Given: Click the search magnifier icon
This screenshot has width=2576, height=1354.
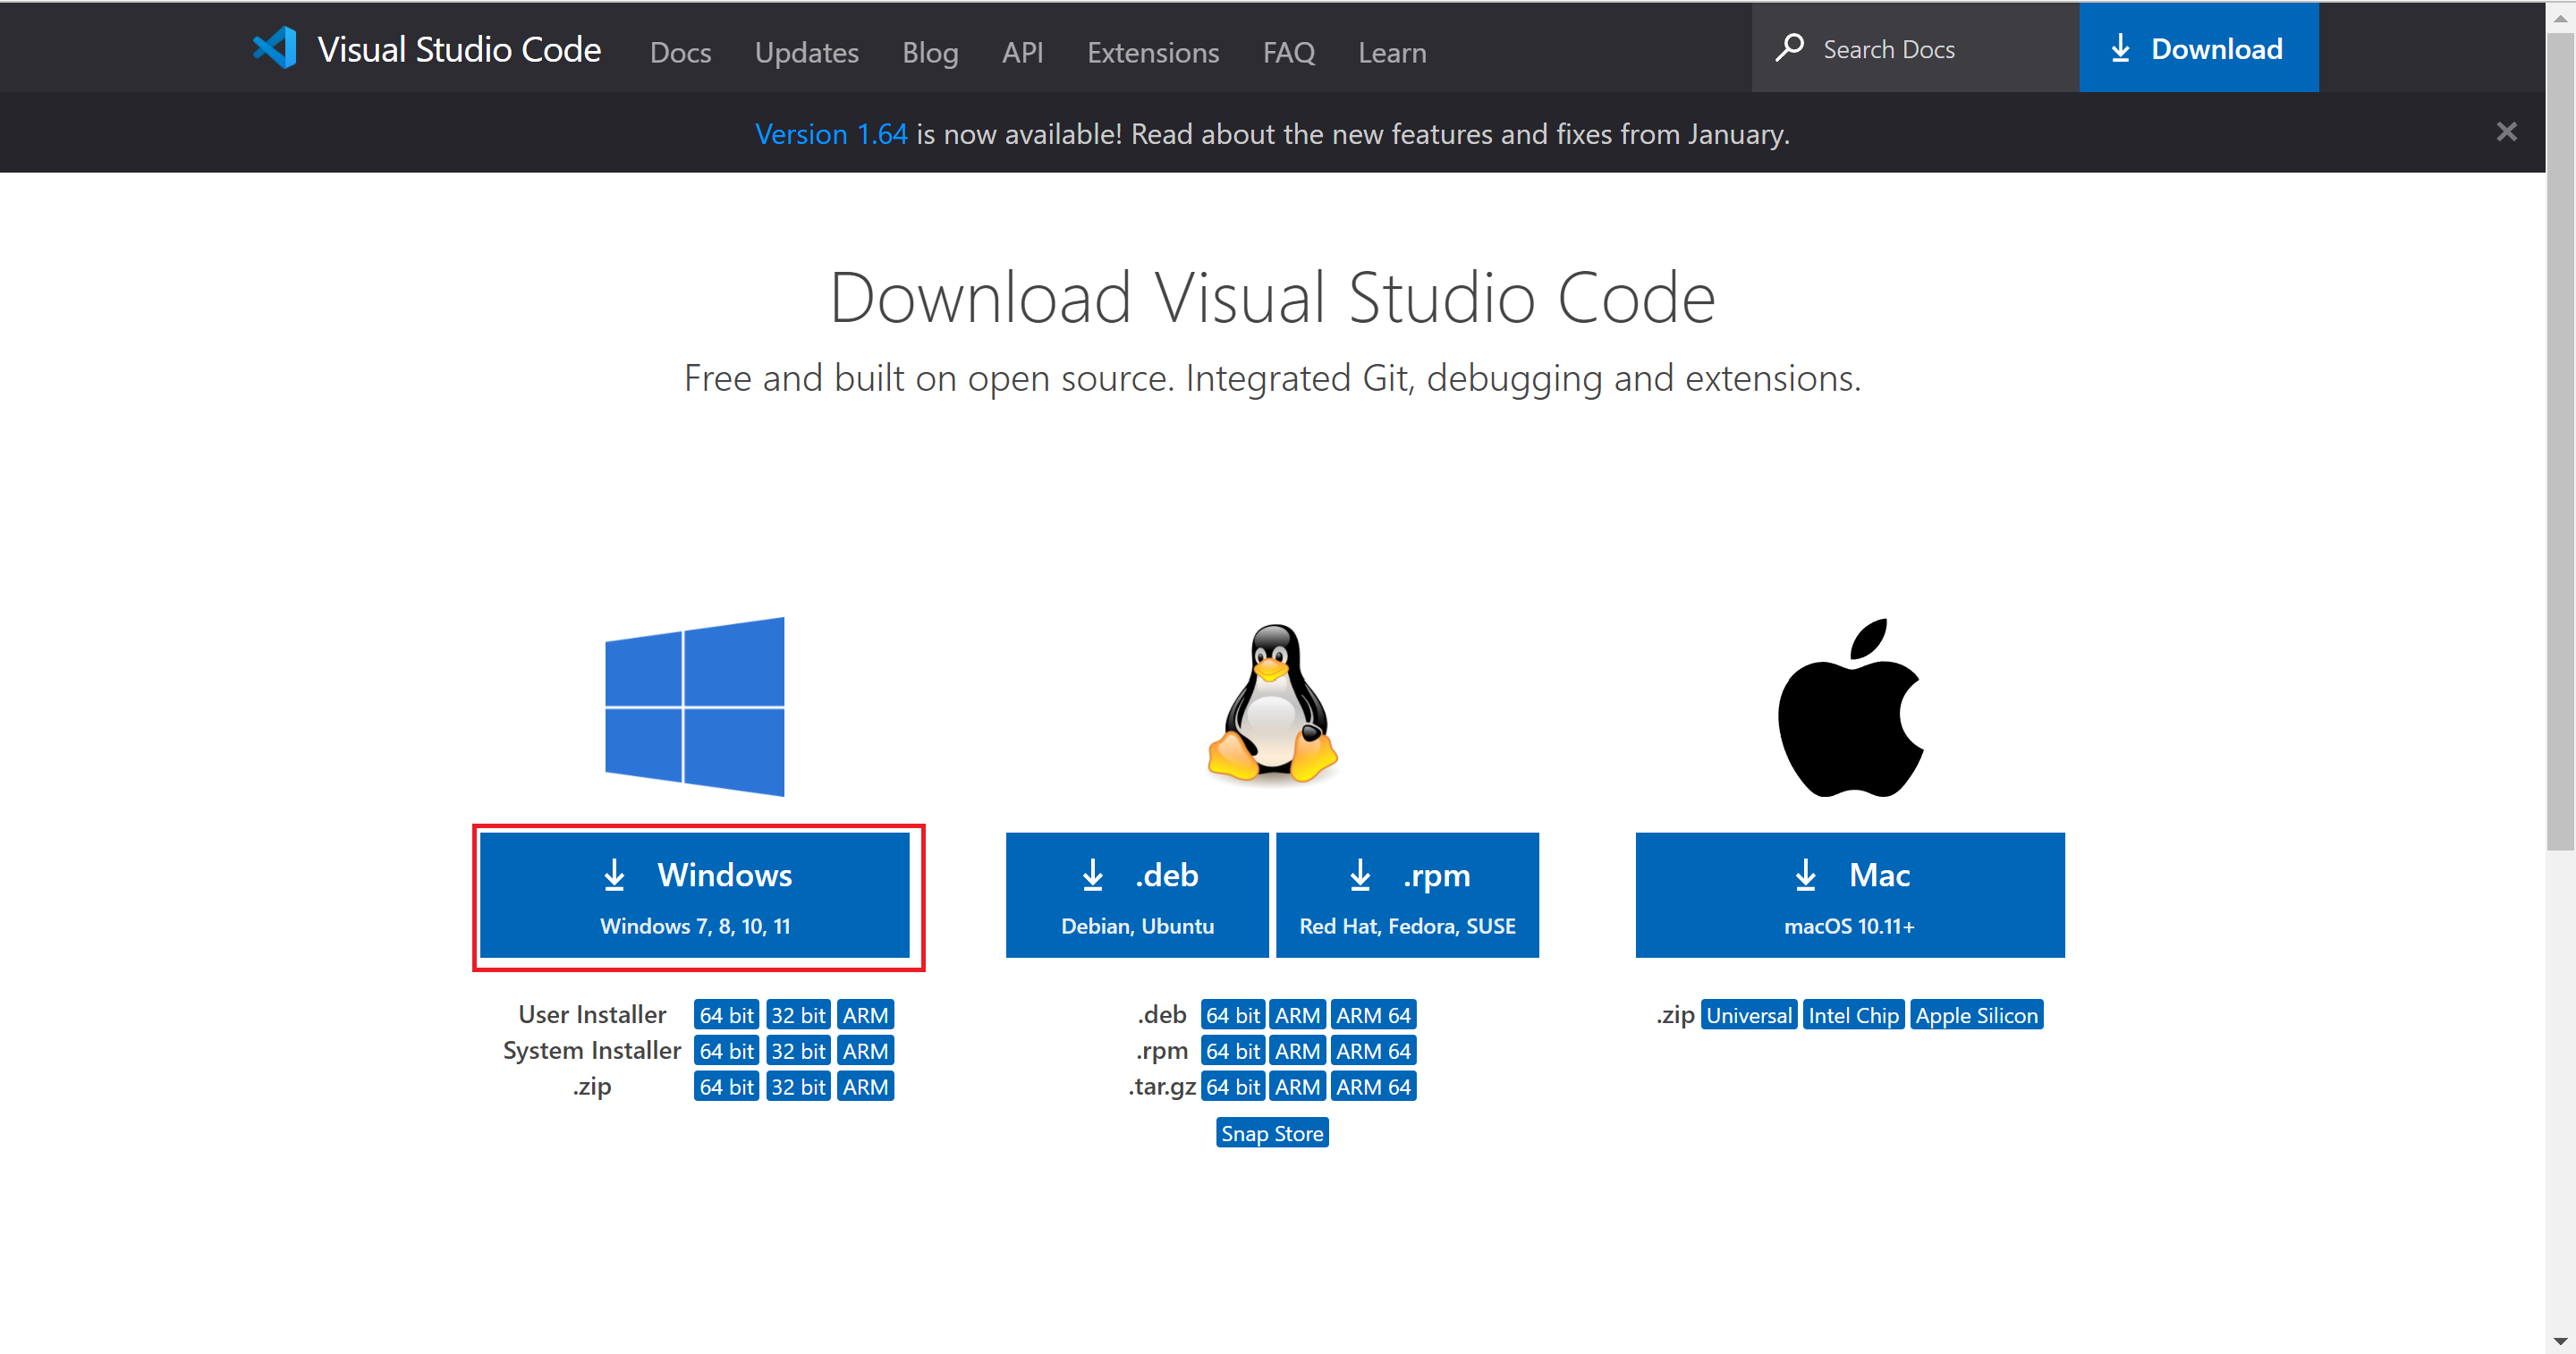Looking at the screenshot, I should (x=1790, y=48).
